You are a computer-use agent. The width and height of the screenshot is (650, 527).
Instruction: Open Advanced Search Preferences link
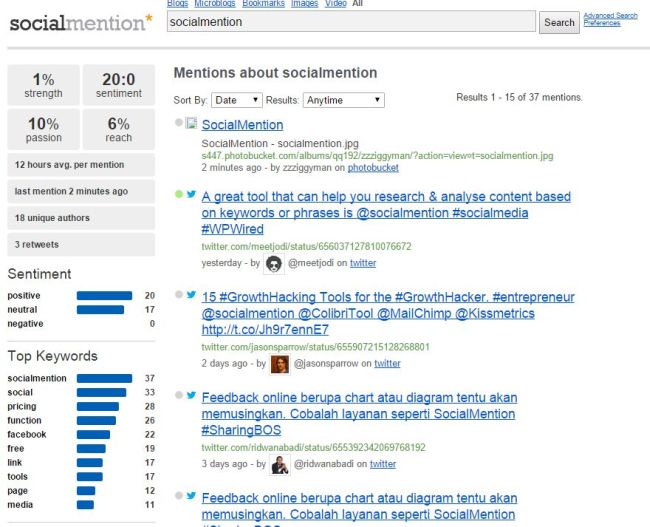point(610,19)
